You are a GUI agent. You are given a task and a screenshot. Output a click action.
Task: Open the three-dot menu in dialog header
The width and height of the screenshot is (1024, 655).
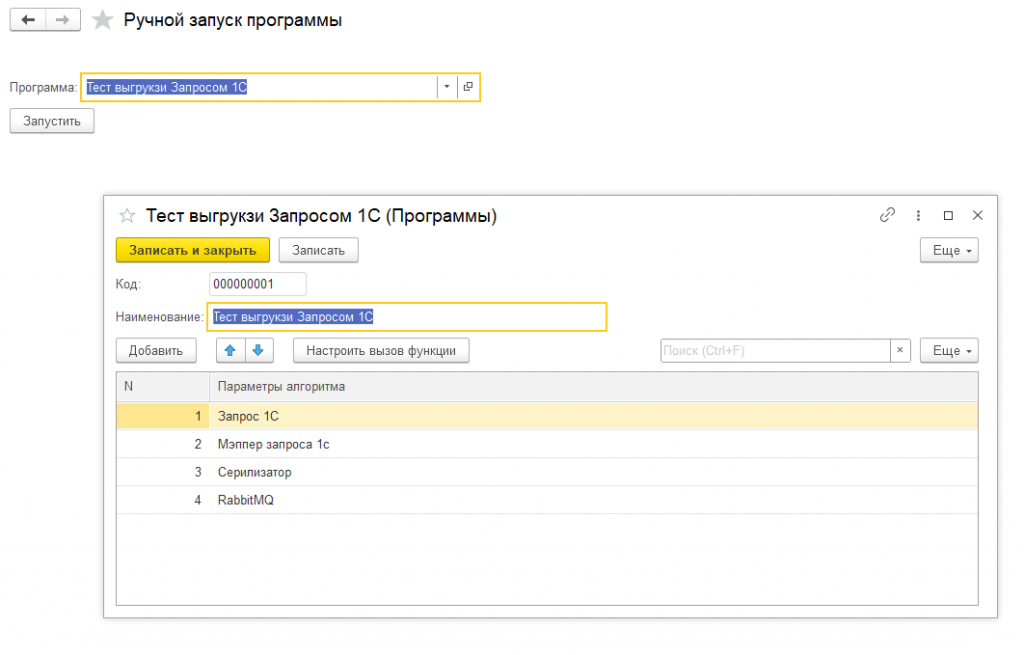917,215
